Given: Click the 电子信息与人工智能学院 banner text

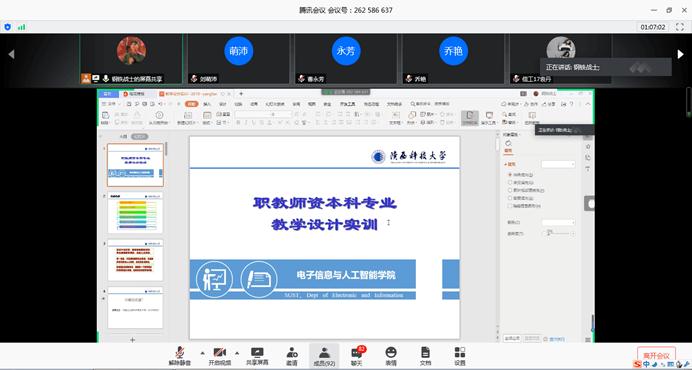Looking at the screenshot, I should [x=346, y=275].
